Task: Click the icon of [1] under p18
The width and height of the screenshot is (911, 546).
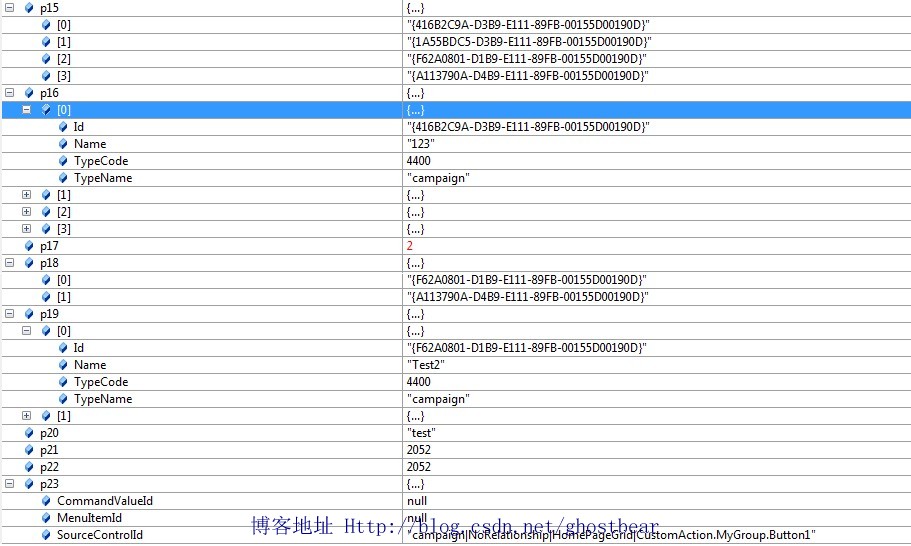Action: pos(46,297)
